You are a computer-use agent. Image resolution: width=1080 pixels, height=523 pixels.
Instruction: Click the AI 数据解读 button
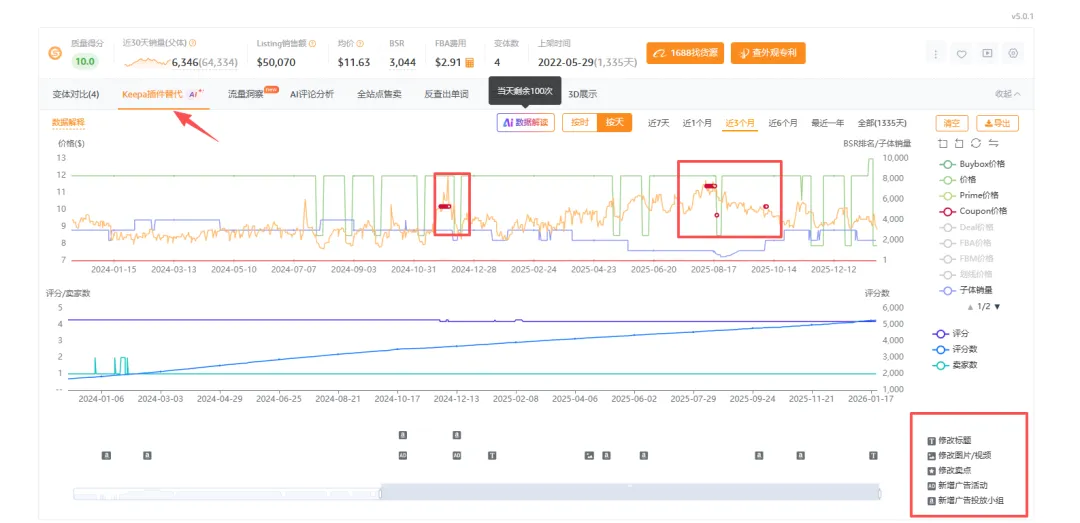click(x=526, y=123)
